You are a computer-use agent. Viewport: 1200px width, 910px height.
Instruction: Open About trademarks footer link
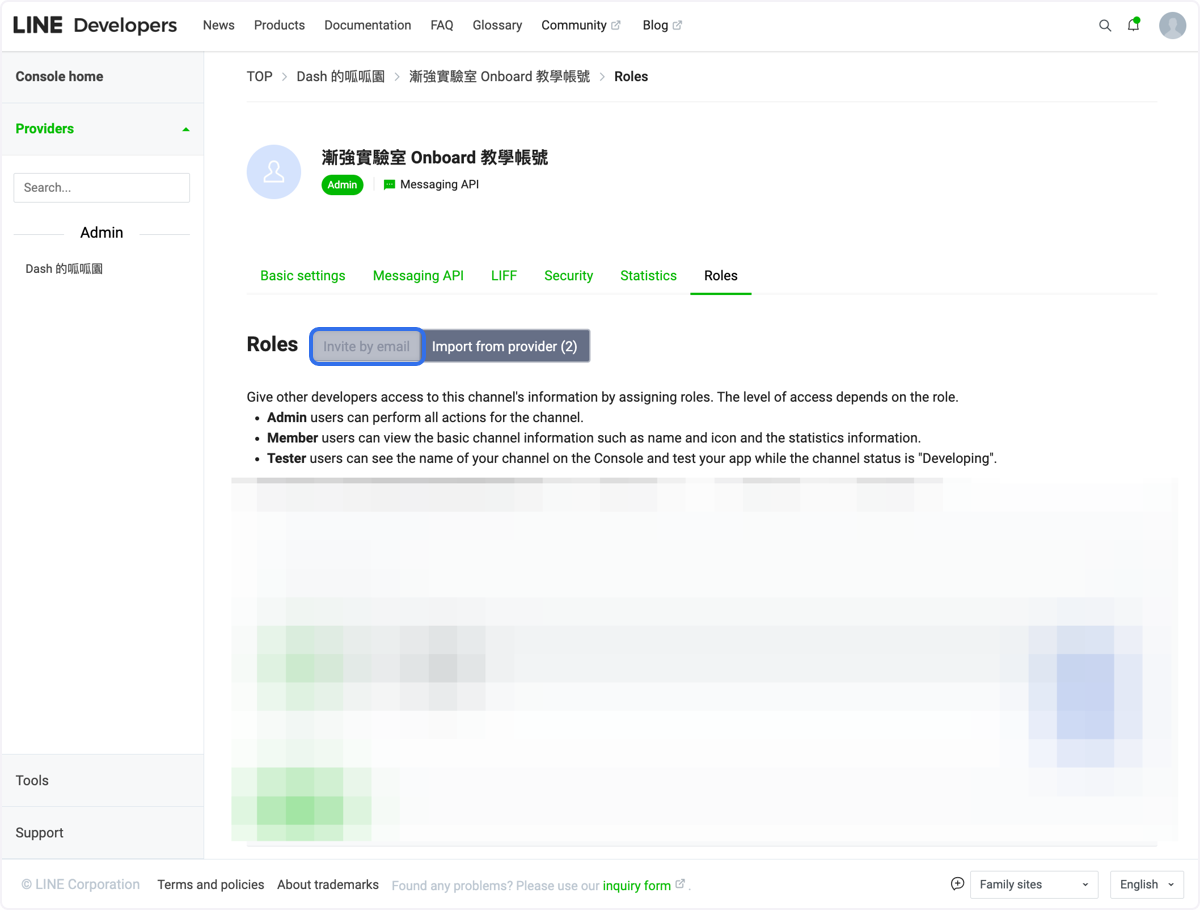pos(328,885)
